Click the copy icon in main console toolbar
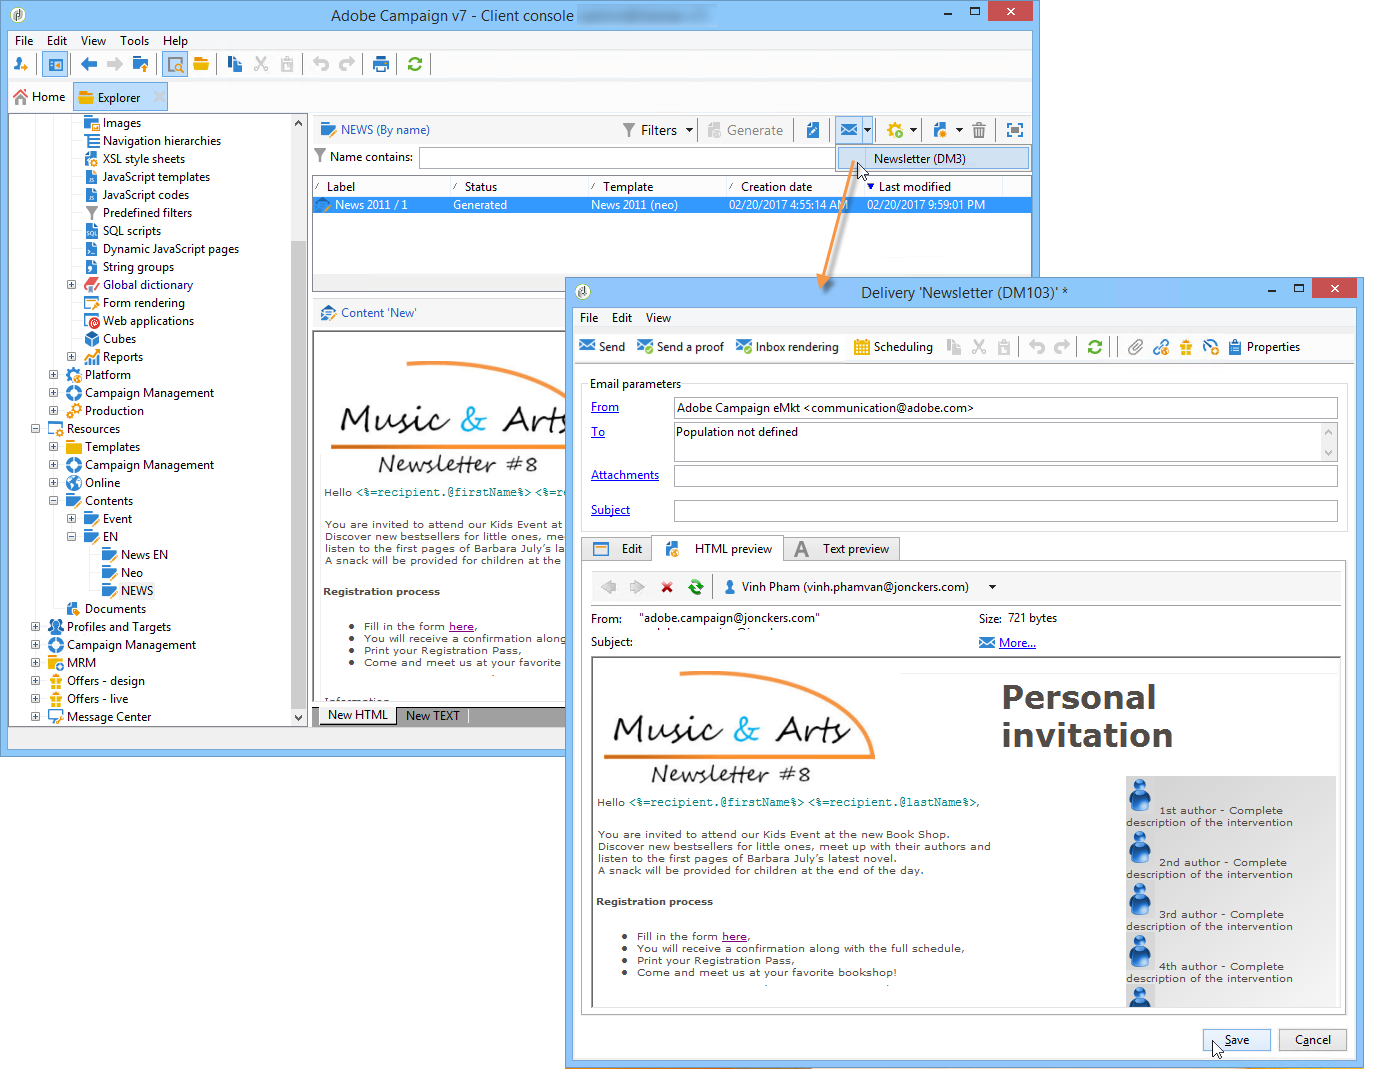Image resolution: width=1382 pixels, height=1088 pixels. click(x=235, y=64)
